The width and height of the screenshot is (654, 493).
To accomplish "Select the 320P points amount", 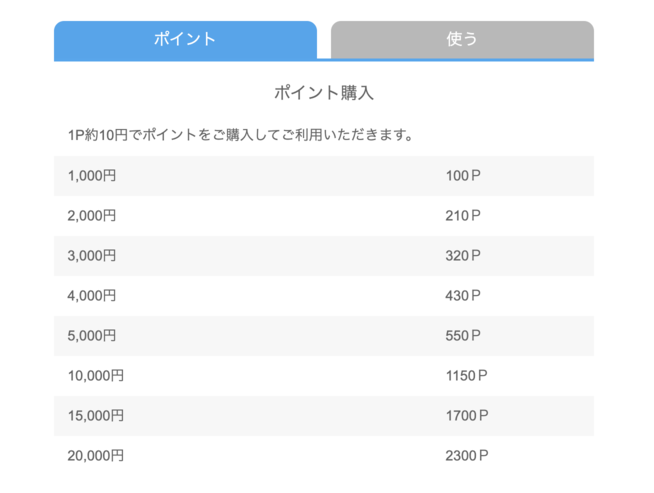I will coord(463,256).
